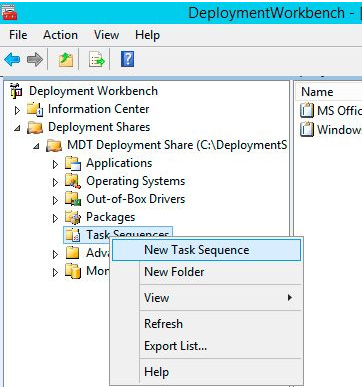Screen dimensions: 364x392
Task: Click the Up one level folder icon
Action: 66,60
